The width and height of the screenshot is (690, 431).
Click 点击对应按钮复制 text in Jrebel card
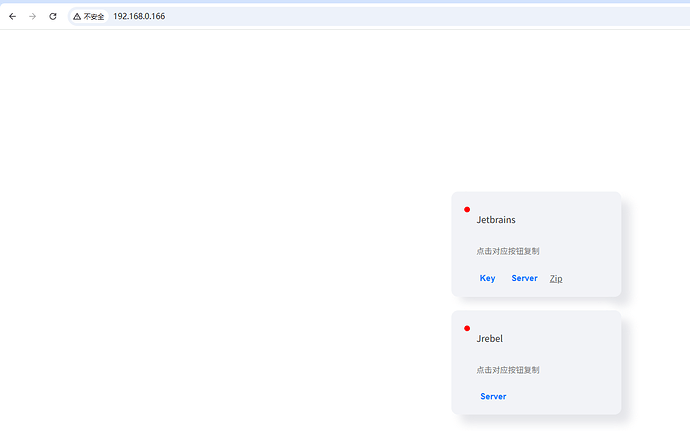tap(508, 370)
